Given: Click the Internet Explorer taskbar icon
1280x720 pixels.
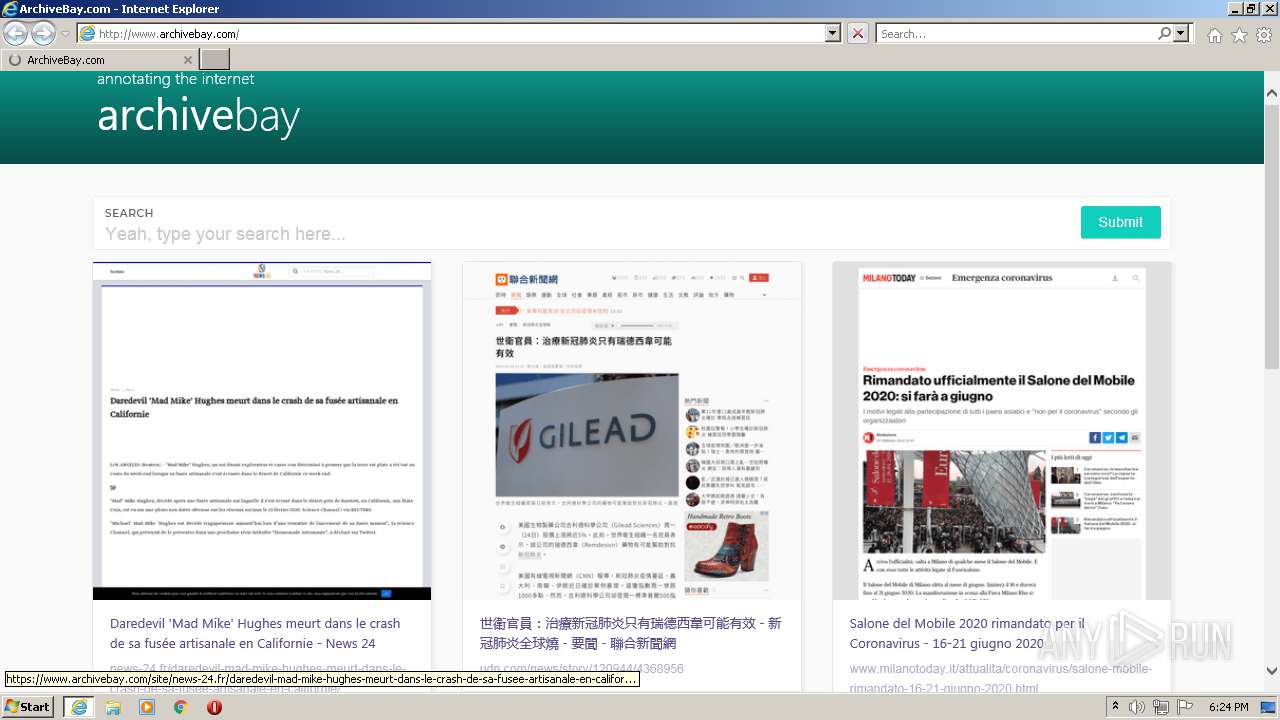Looking at the screenshot, I should (78, 707).
